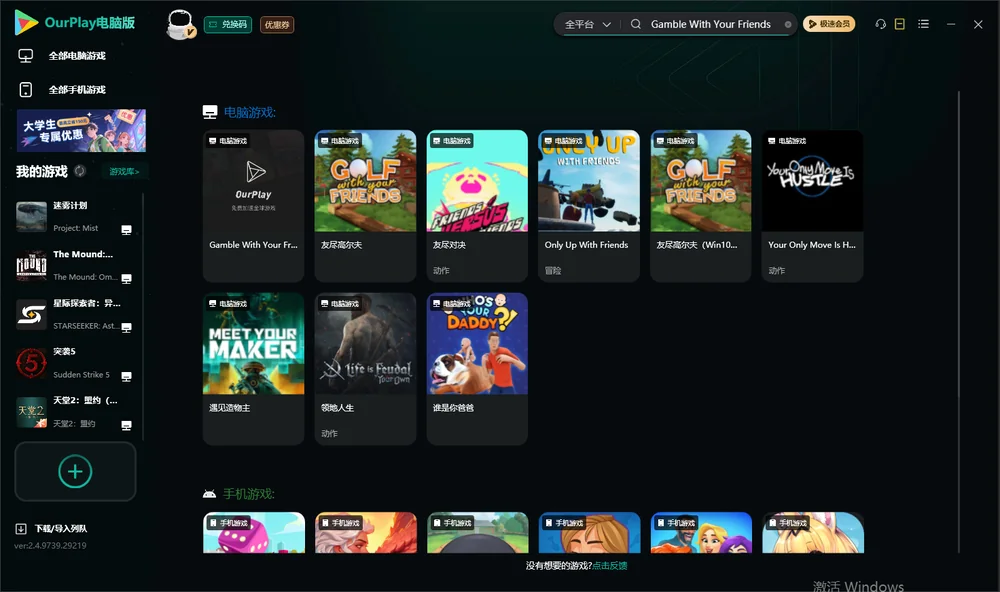The image size is (1000, 592).
Task: Select Project: Mist in my games list
Action: 75,217
